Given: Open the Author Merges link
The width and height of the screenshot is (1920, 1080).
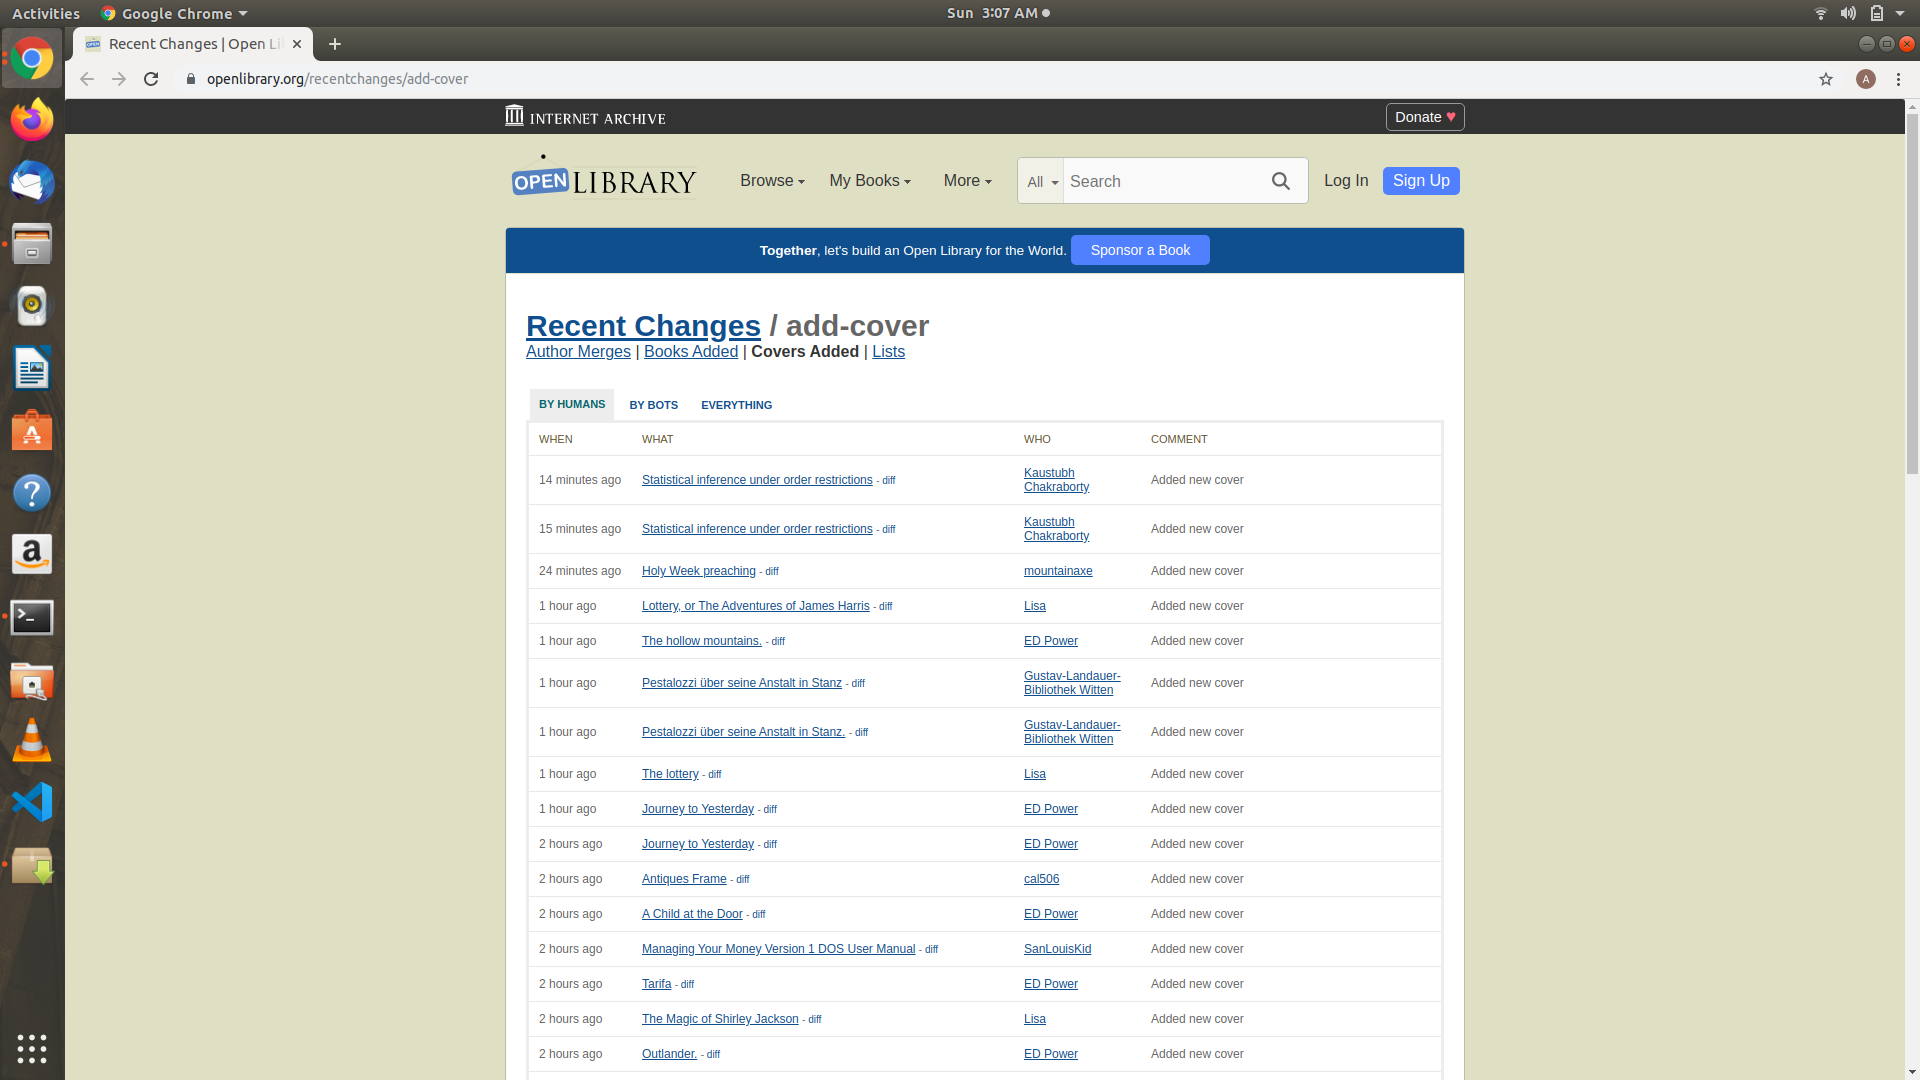Looking at the screenshot, I should 578,352.
